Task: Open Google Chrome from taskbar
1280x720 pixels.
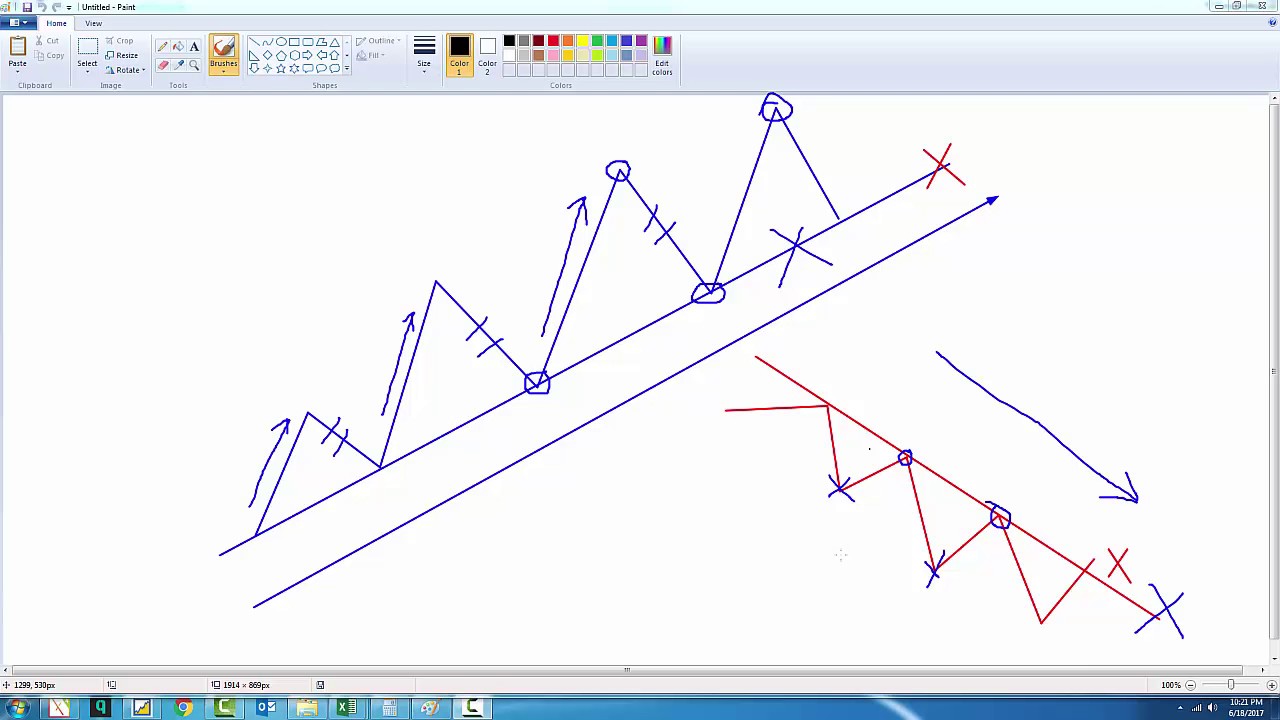Action: coord(184,708)
